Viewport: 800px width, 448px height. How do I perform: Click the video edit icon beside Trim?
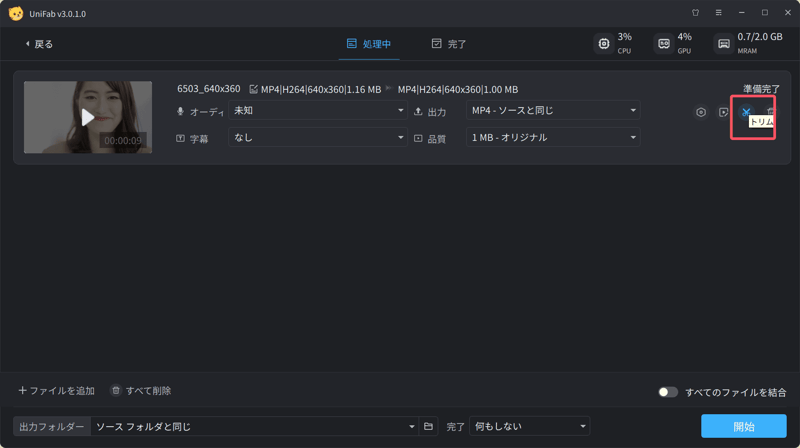pyautogui.click(x=724, y=112)
